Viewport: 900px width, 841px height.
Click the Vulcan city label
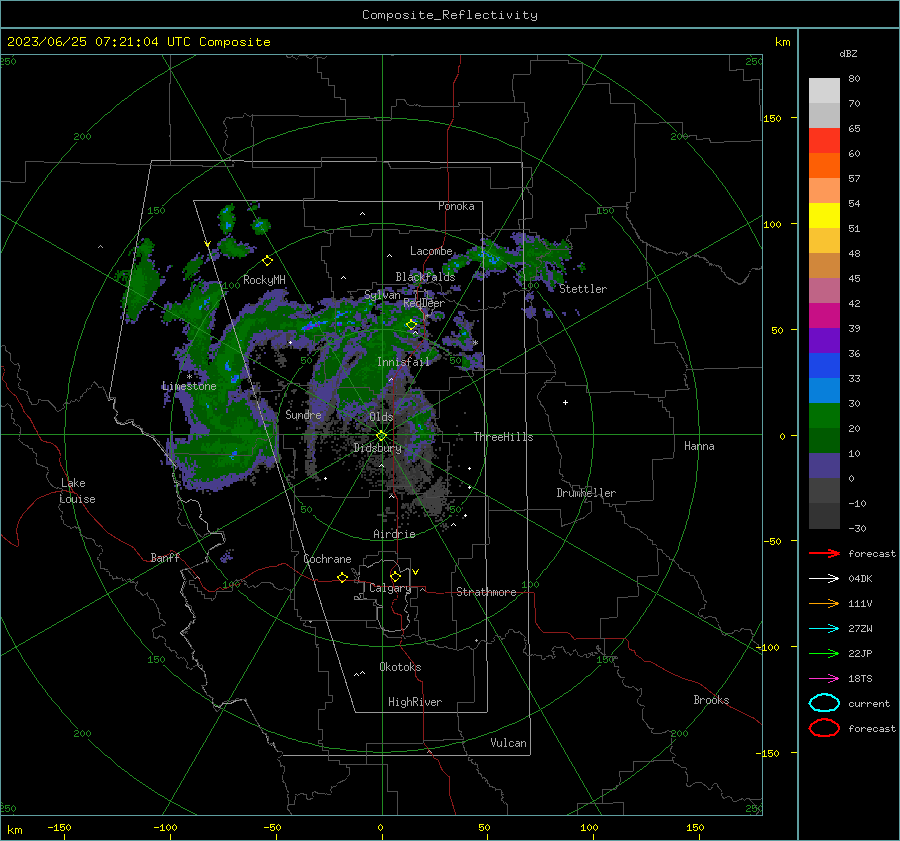click(509, 743)
